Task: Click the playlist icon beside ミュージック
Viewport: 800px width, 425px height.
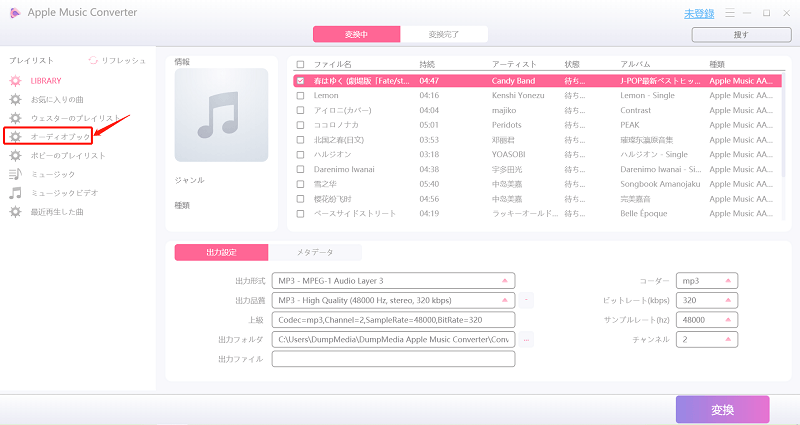Action: pos(15,174)
